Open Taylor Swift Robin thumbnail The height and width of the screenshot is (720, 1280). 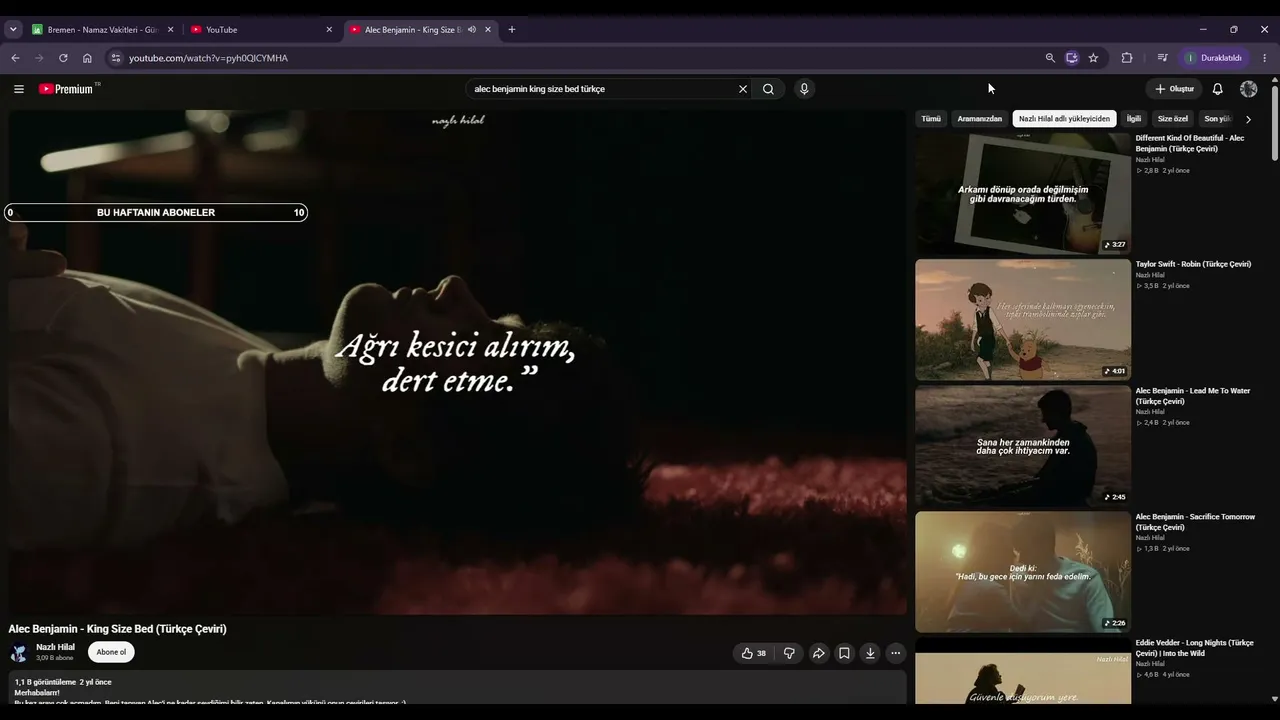point(1023,320)
